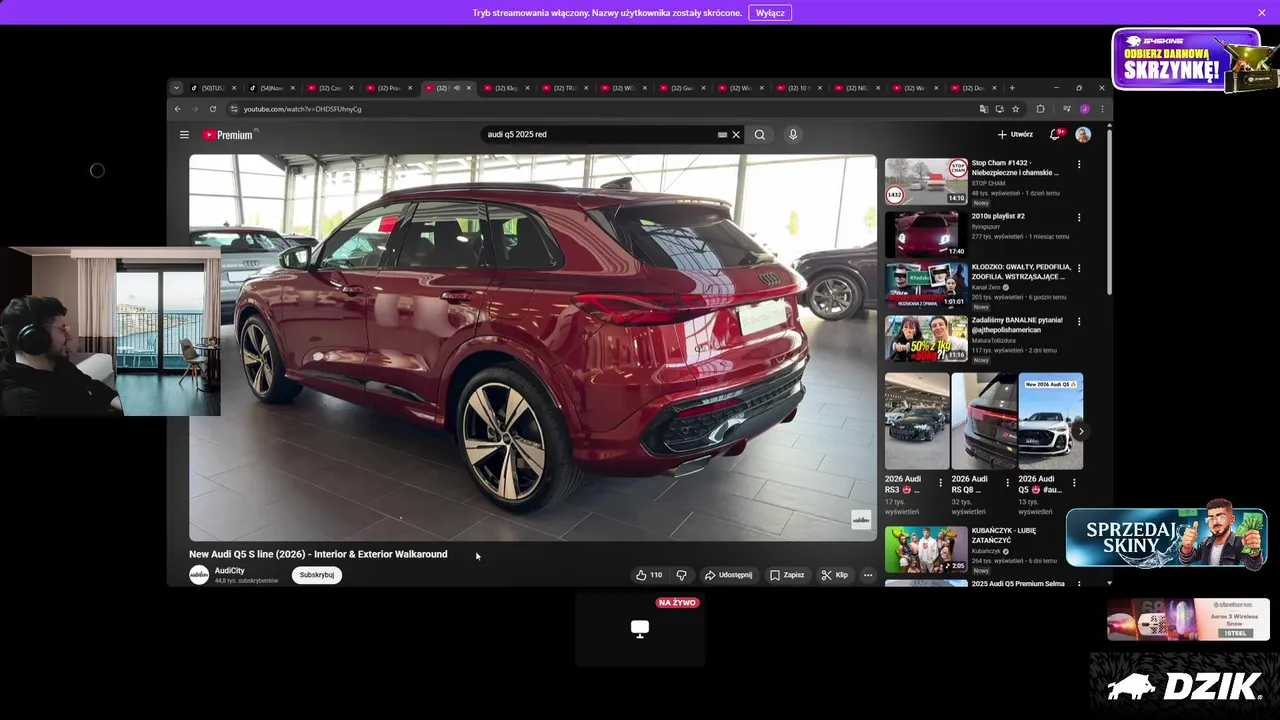Switch to the (54) TikTok tab
The height and width of the screenshot is (720, 1280).
tap(271, 88)
